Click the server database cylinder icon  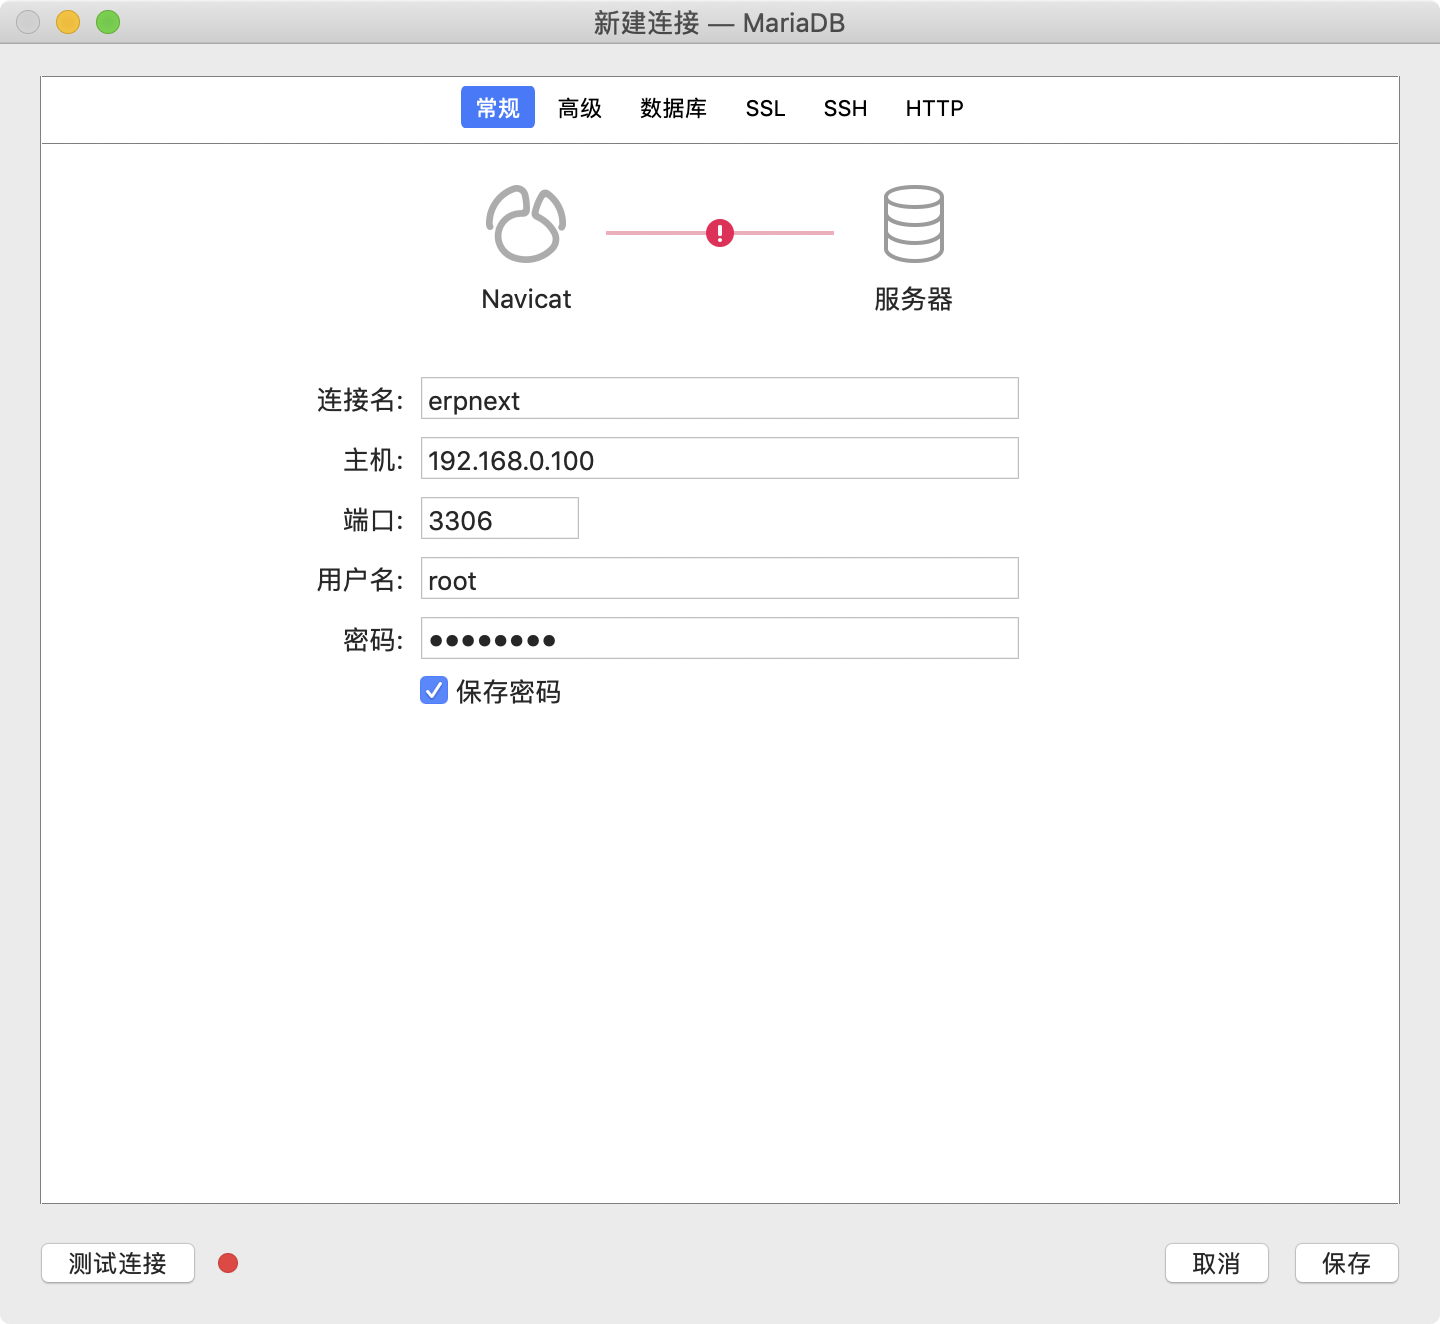(x=913, y=224)
